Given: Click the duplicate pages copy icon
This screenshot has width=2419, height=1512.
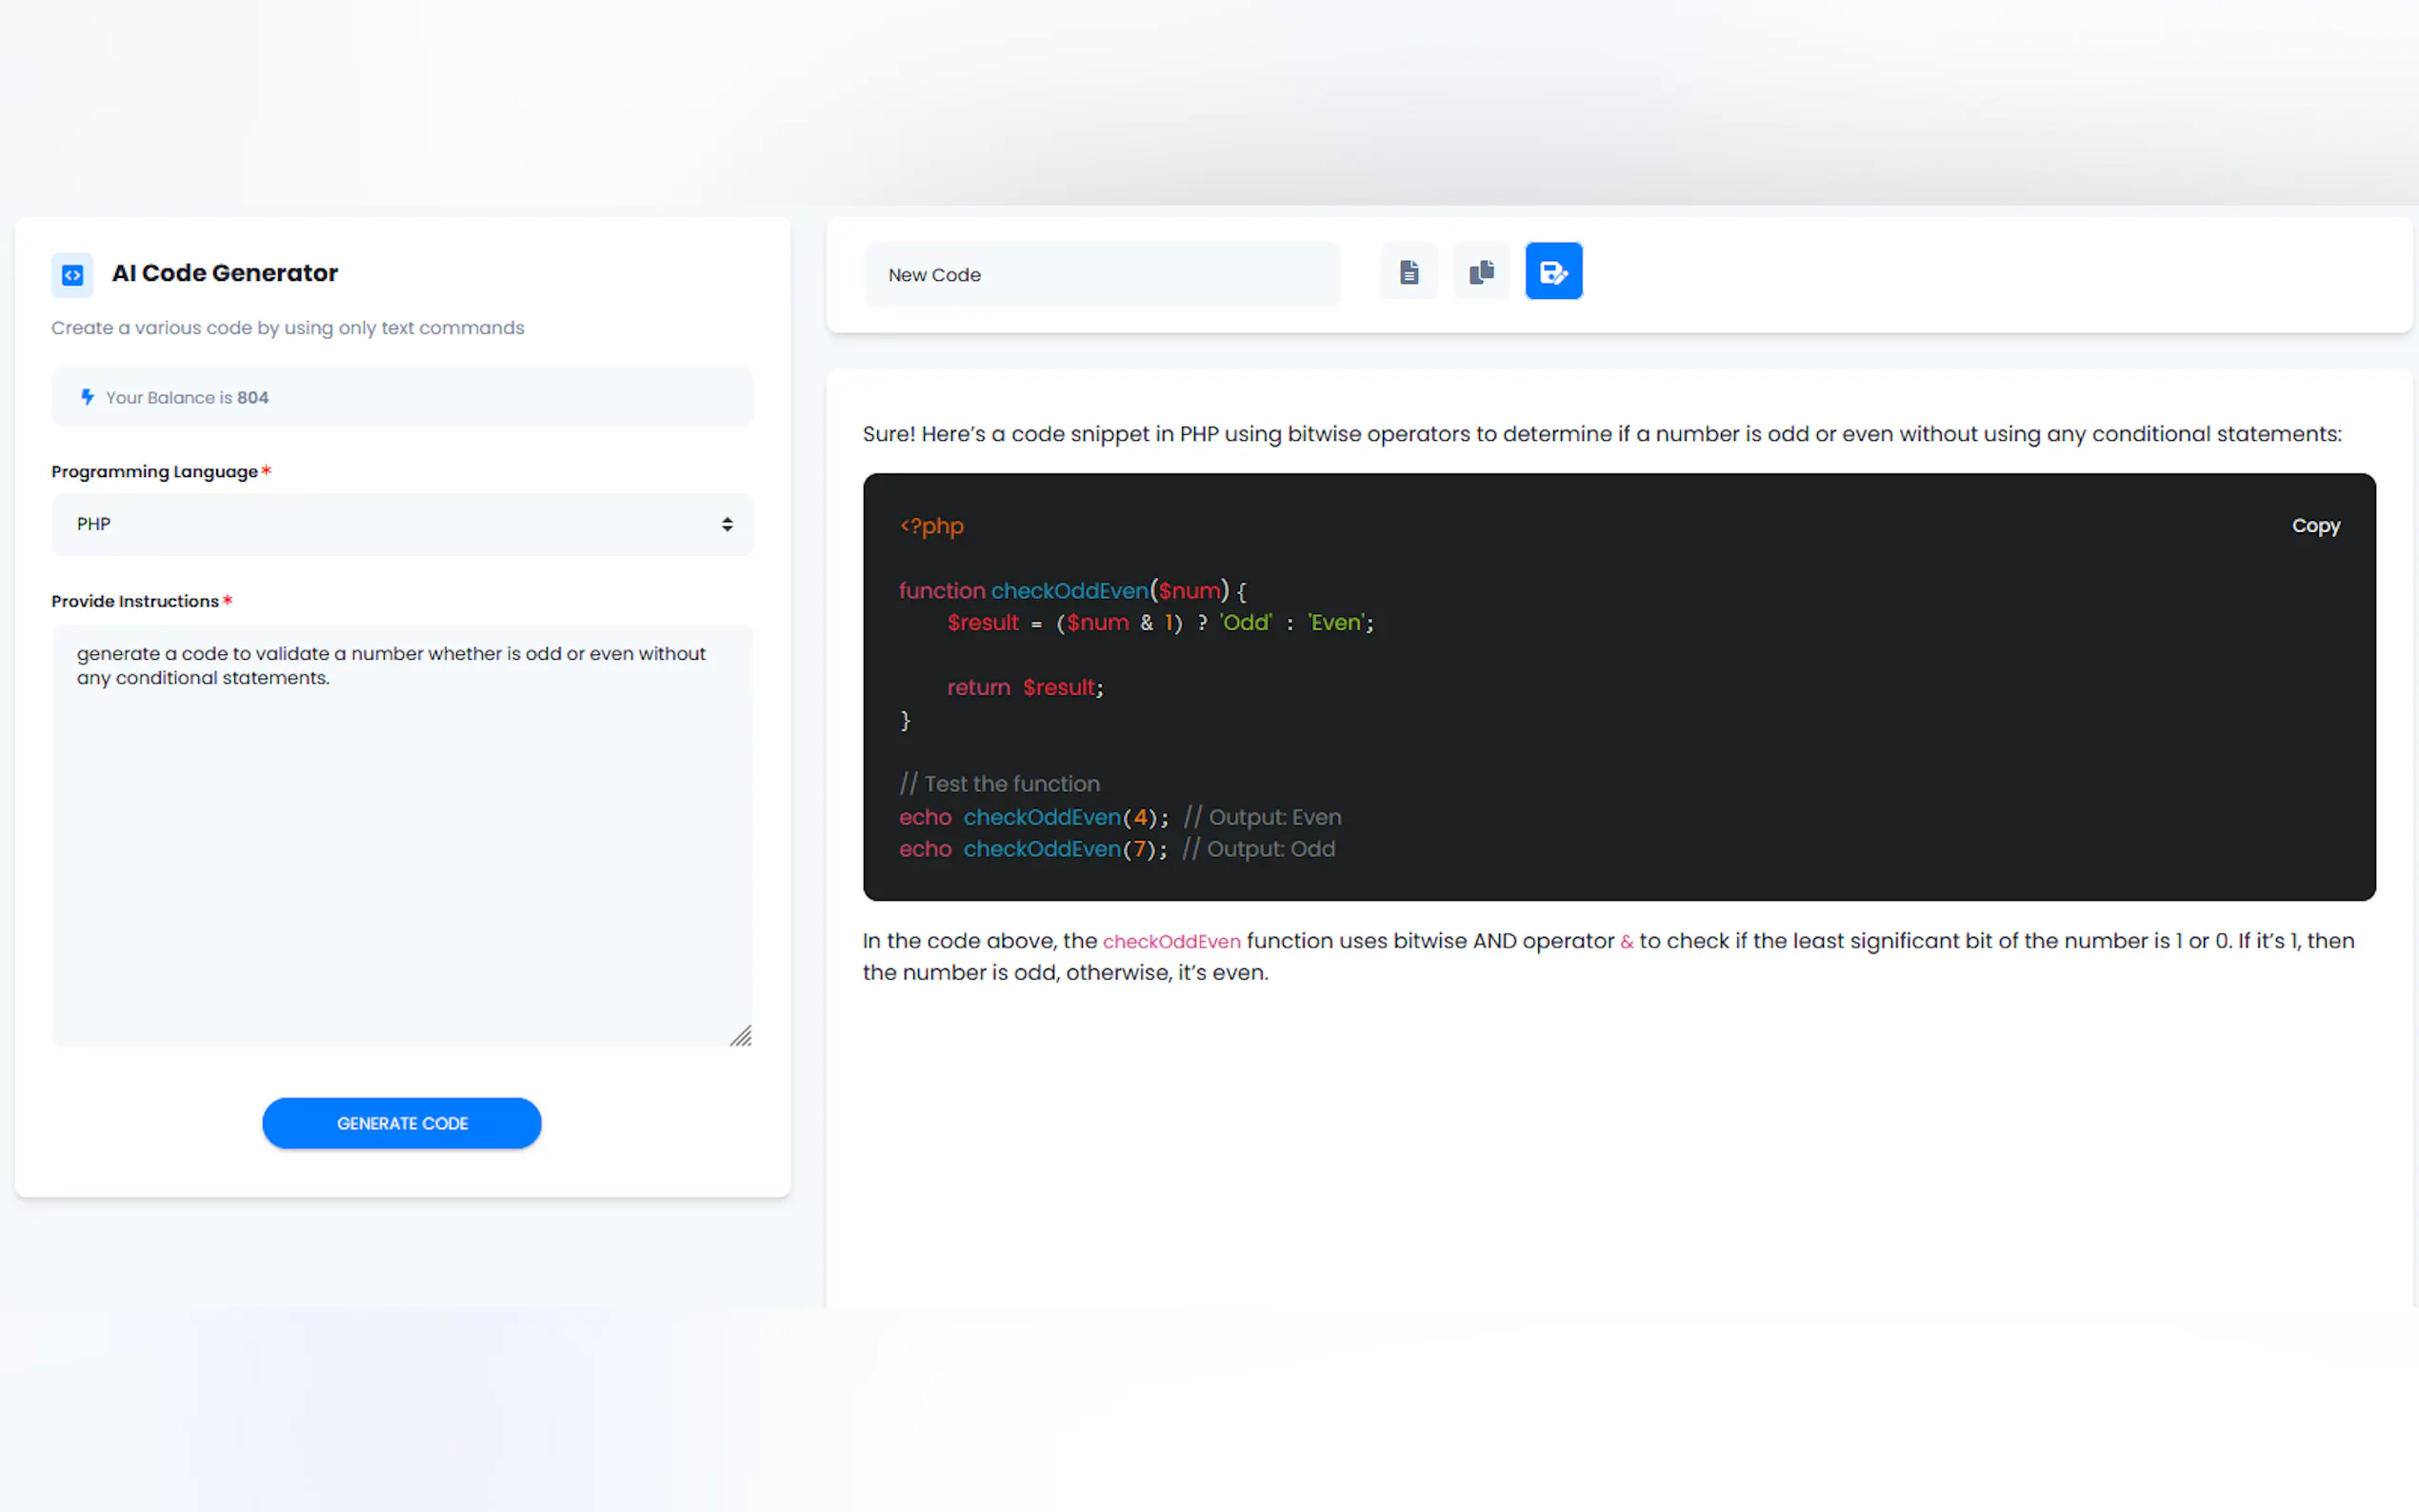Looking at the screenshot, I should [x=1481, y=272].
